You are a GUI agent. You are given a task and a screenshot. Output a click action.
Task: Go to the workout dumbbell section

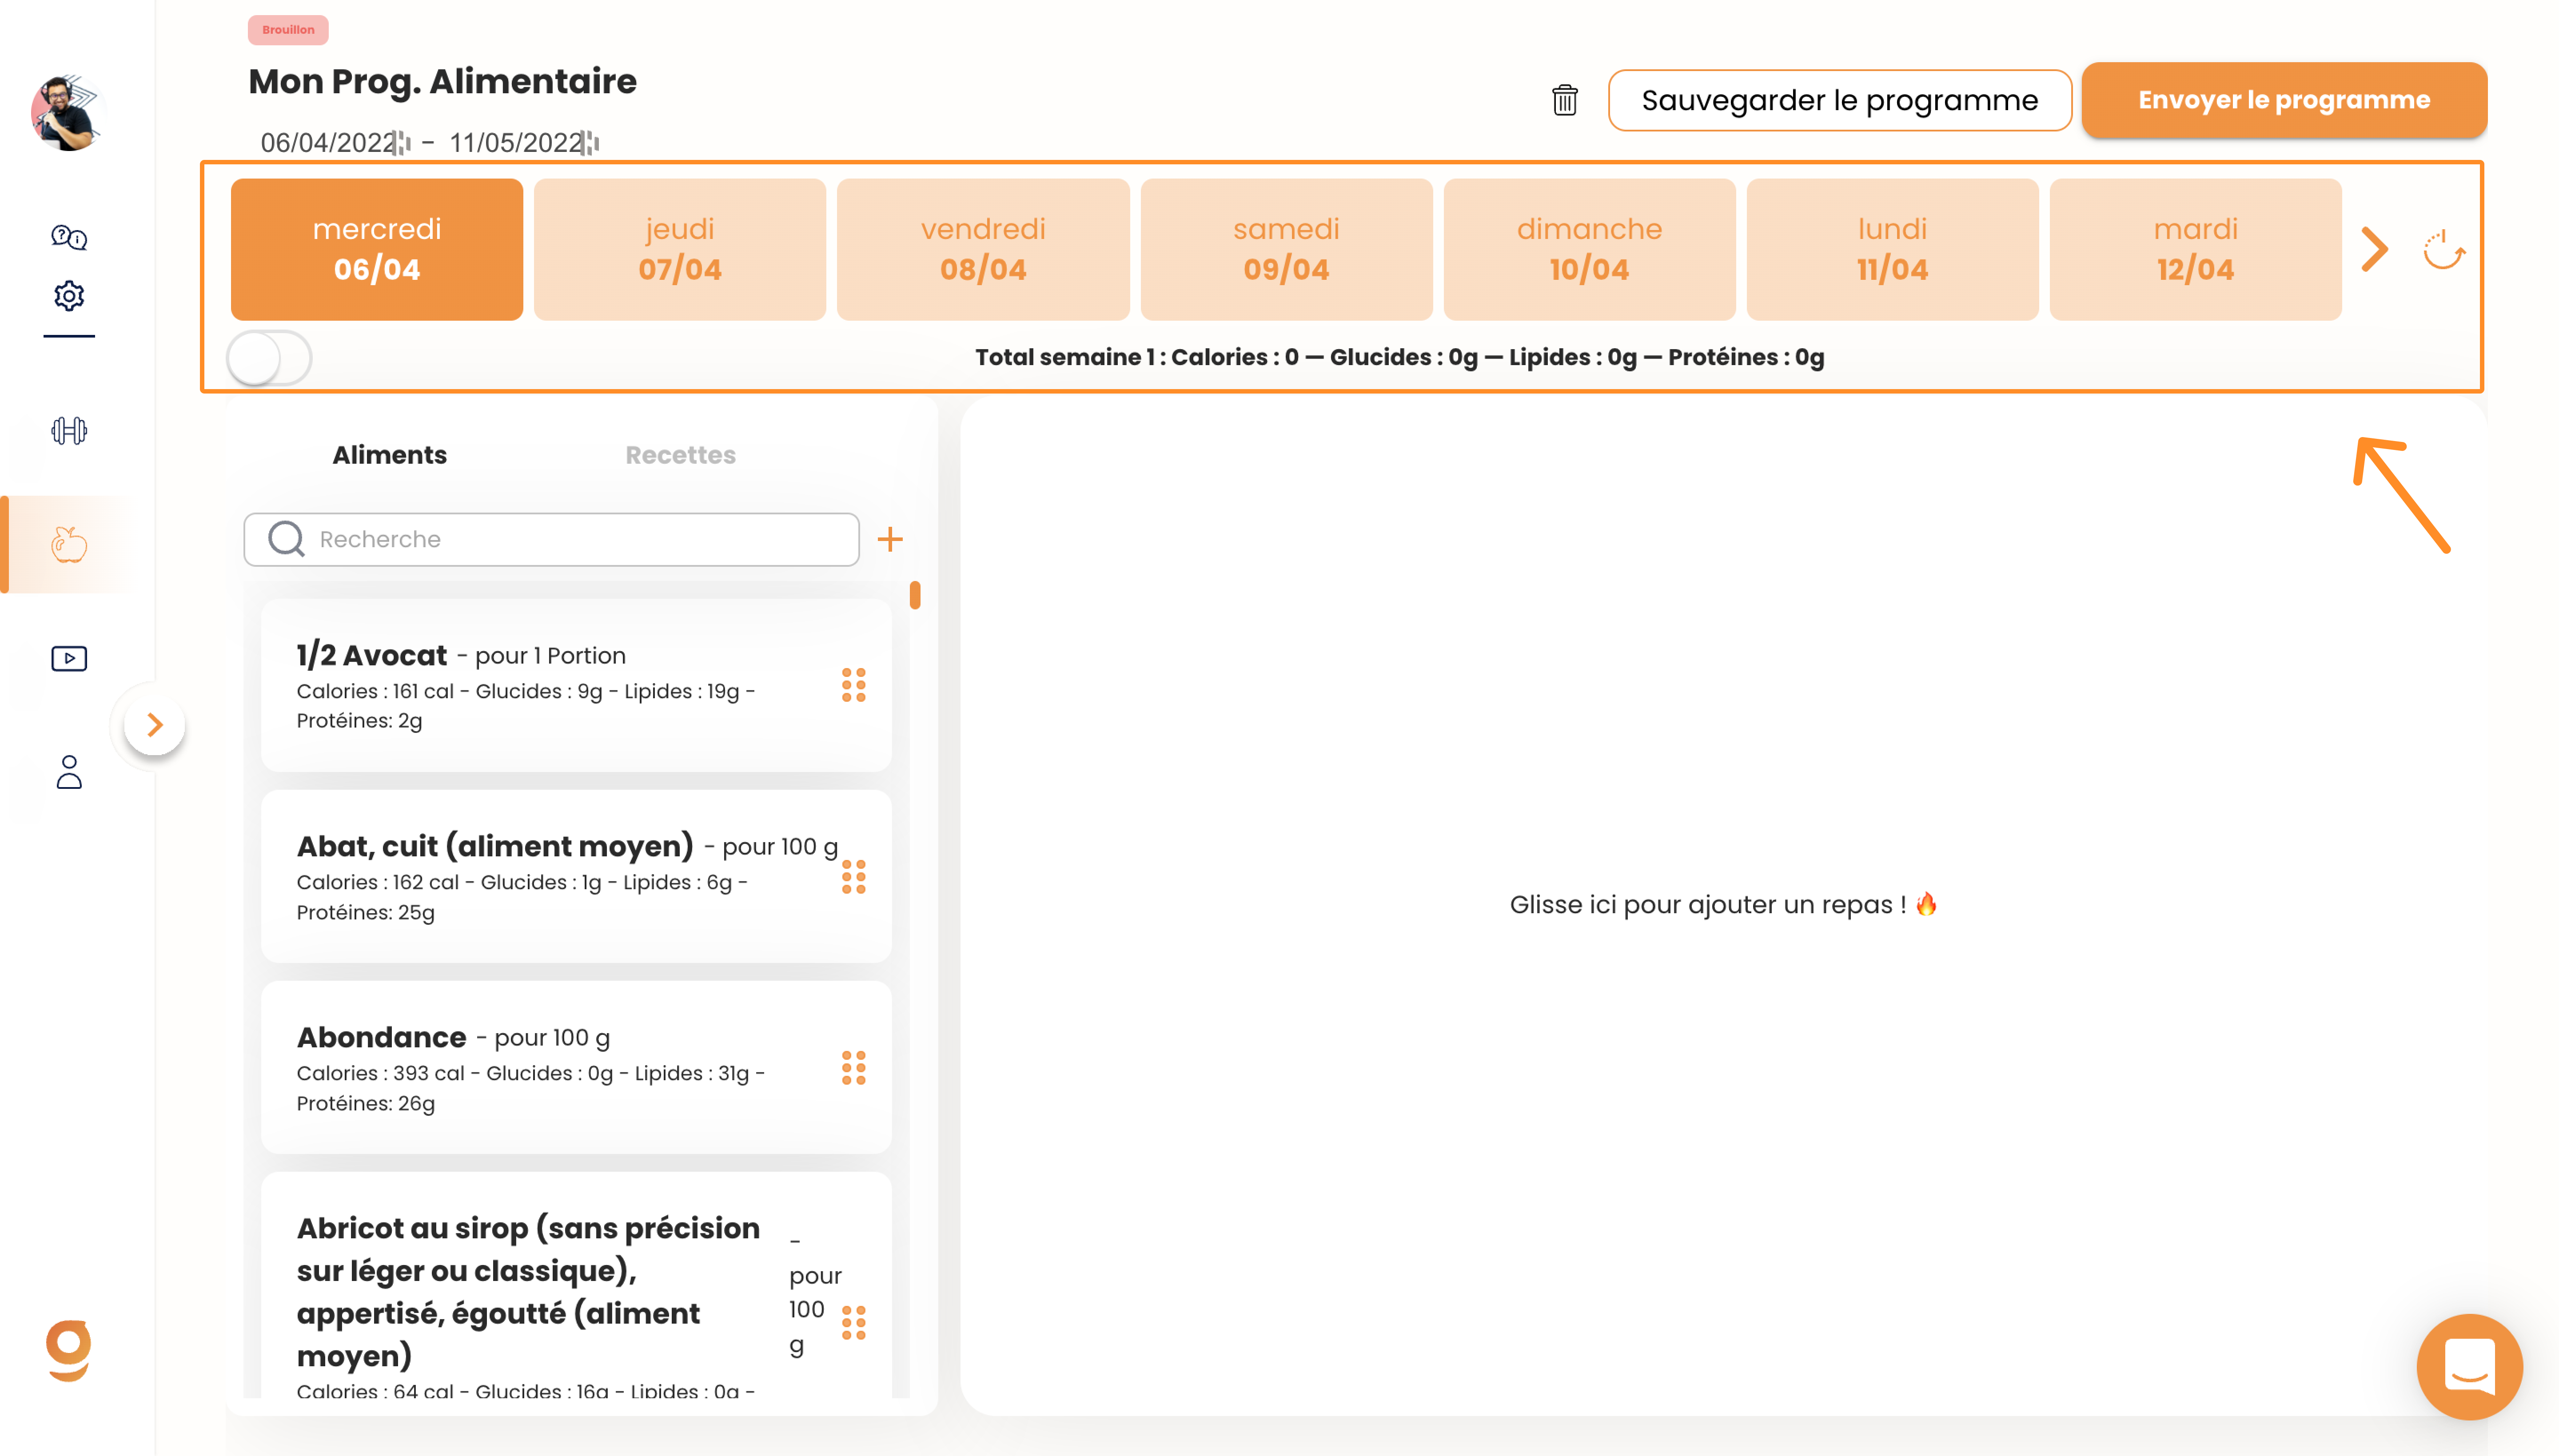[69, 431]
